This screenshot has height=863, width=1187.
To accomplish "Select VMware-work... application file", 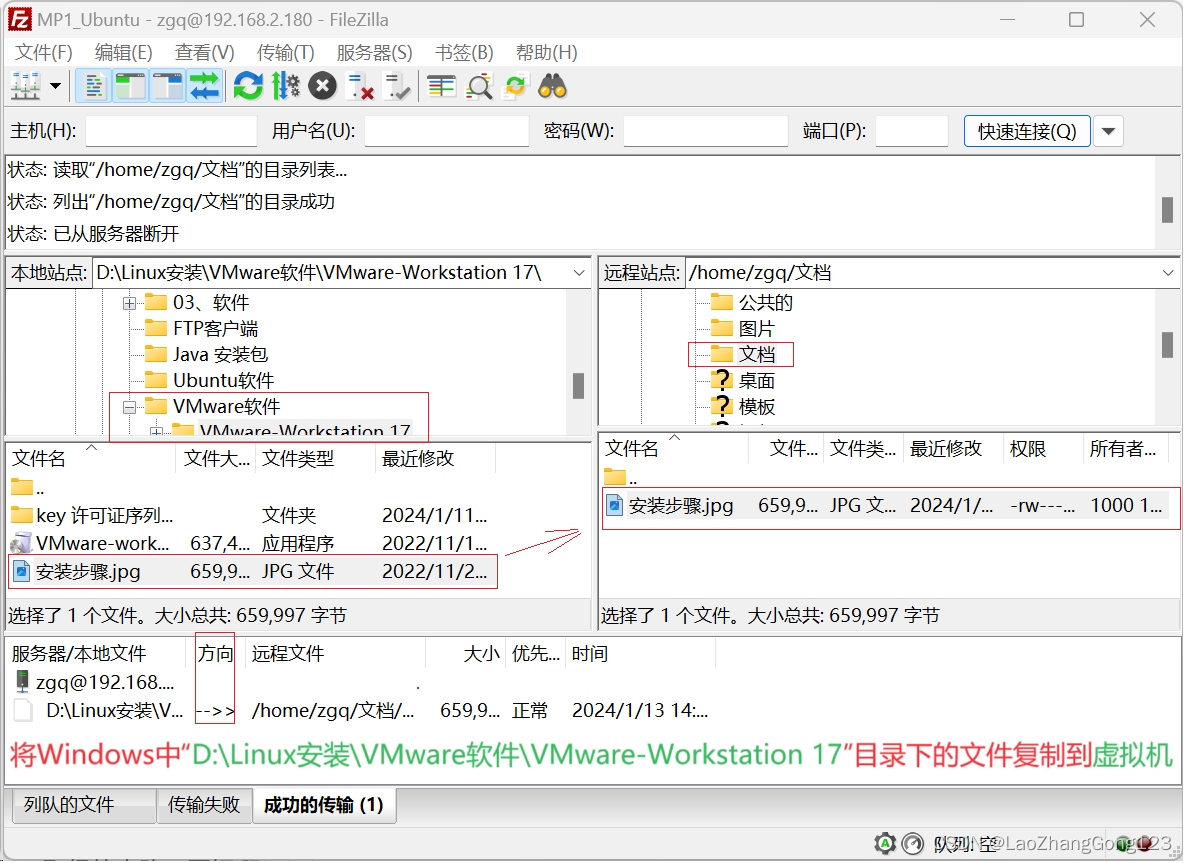I will click(250, 544).
